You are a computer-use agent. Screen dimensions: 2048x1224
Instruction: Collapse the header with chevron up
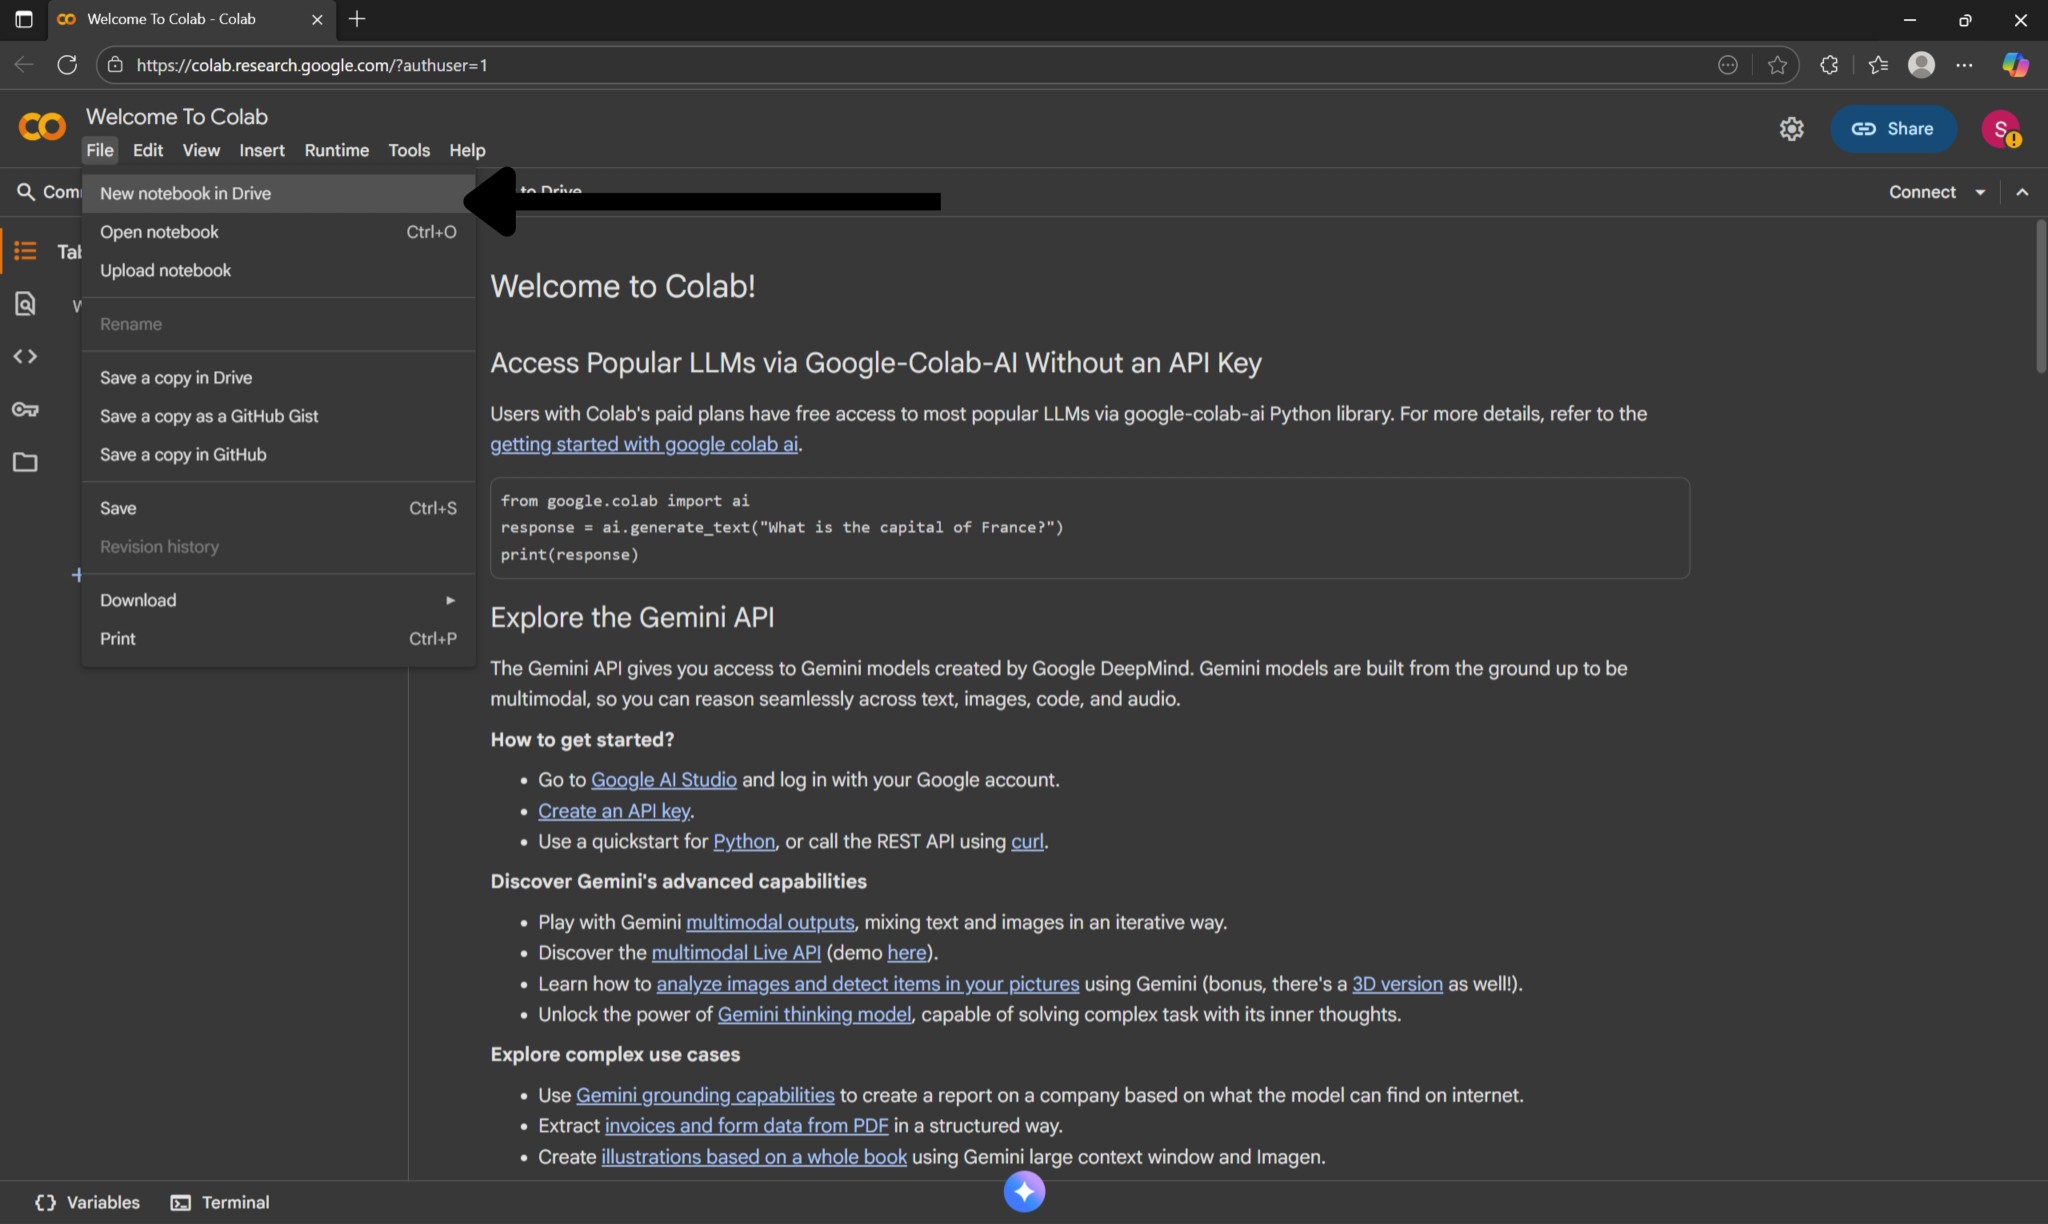pyautogui.click(x=2022, y=192)
